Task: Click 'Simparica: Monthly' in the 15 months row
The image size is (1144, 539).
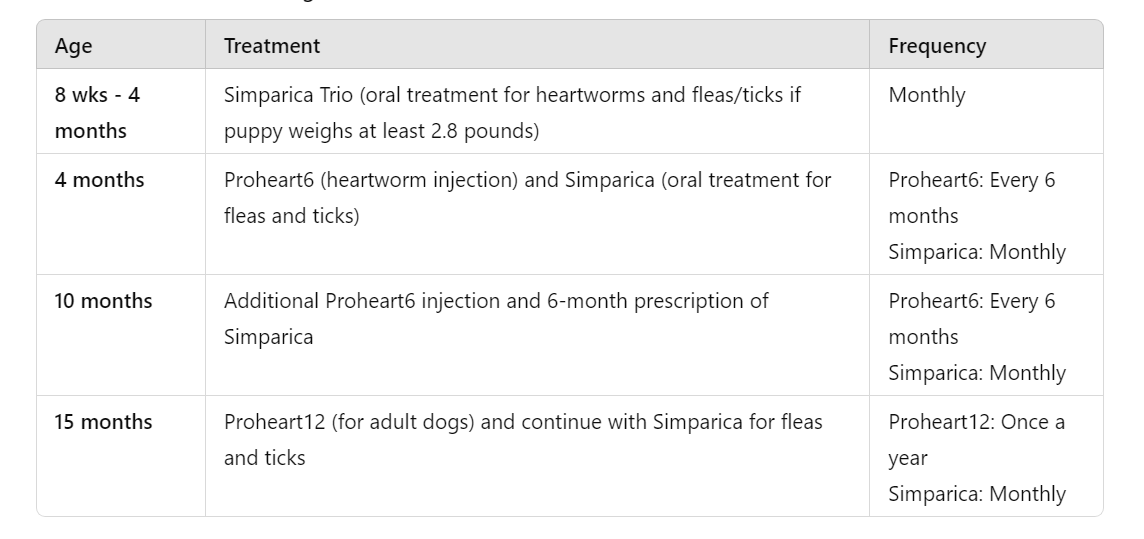Action: click(x=977, y=494)
